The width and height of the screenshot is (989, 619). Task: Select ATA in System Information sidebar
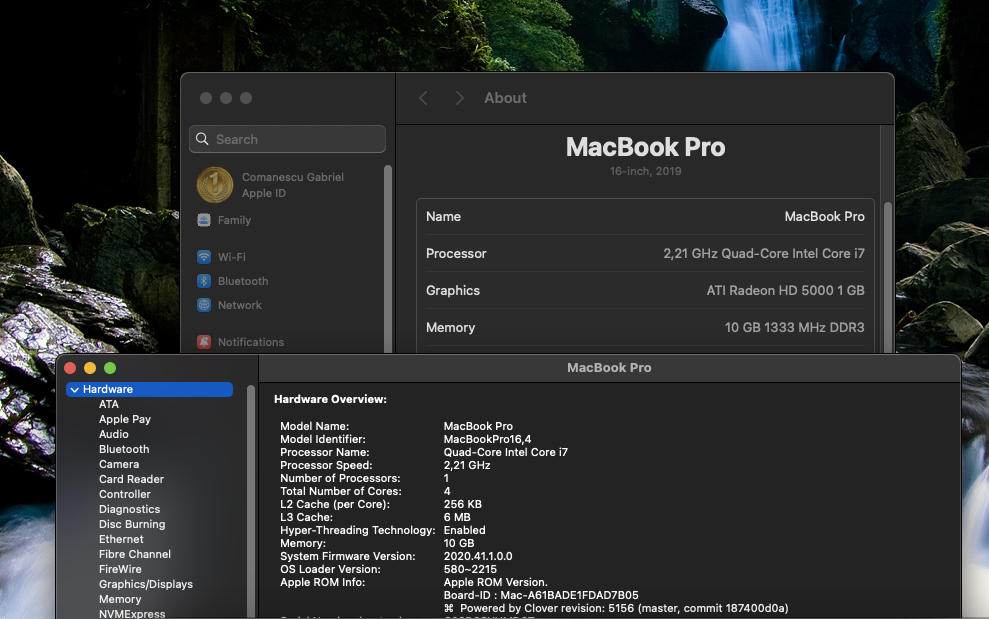tap(108, 404)
